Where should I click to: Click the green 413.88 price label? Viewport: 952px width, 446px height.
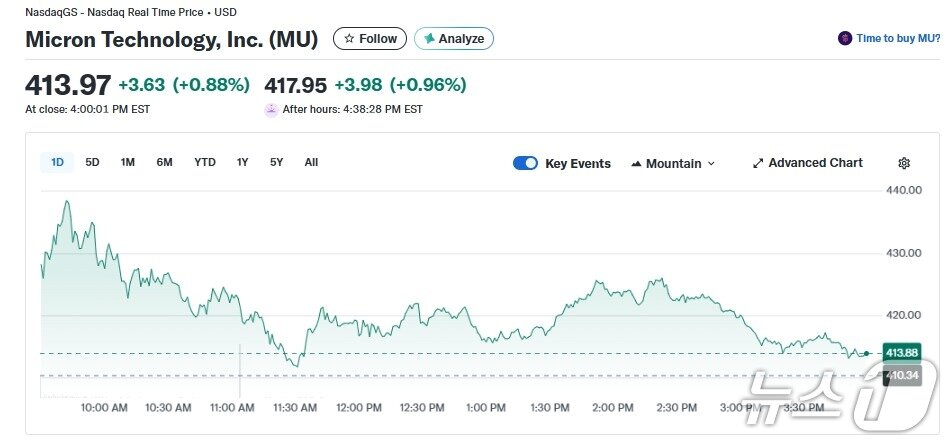coord(902,353)
